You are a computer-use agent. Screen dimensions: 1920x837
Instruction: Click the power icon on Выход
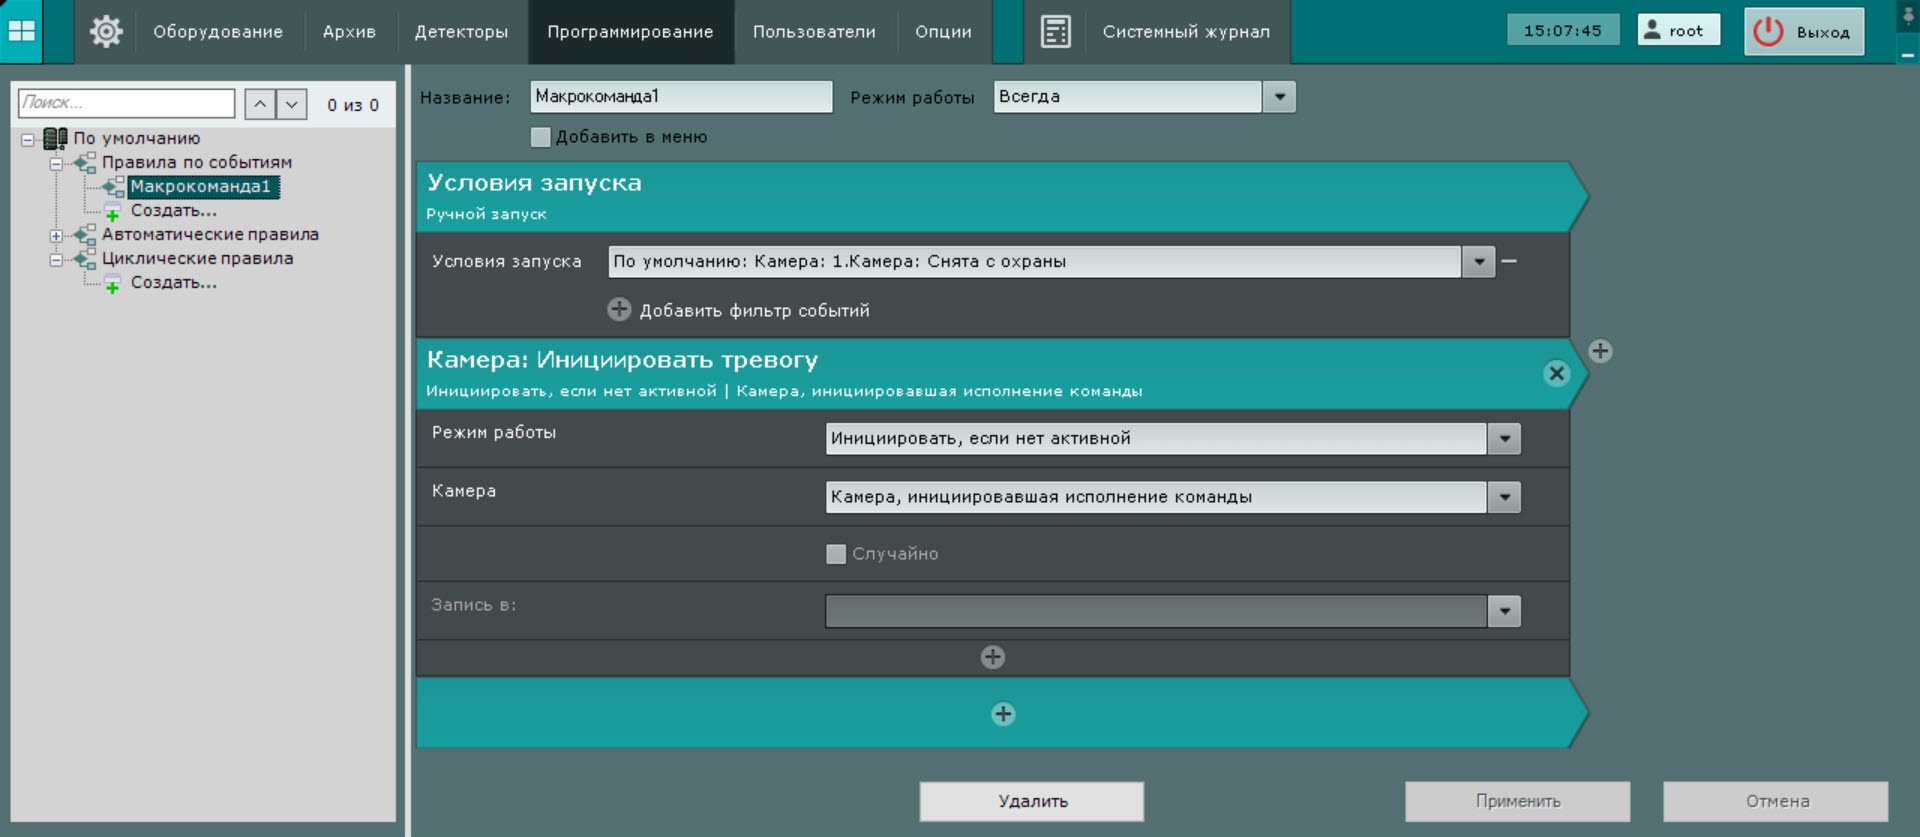tap(1768, 32)
